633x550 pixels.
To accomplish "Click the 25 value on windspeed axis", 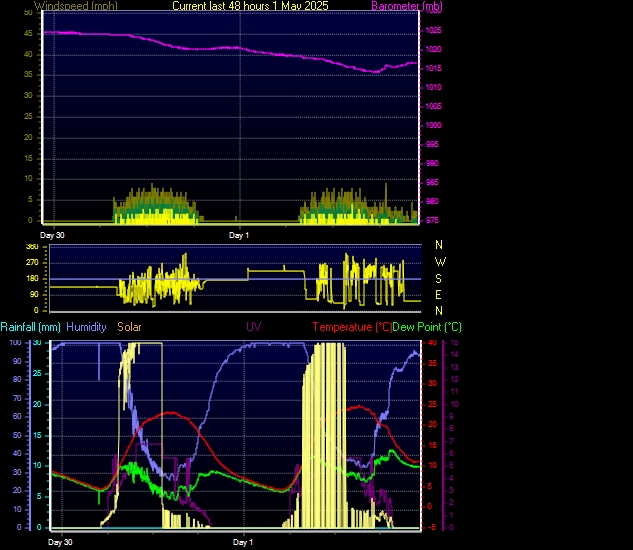I will [x=28, y=116].
